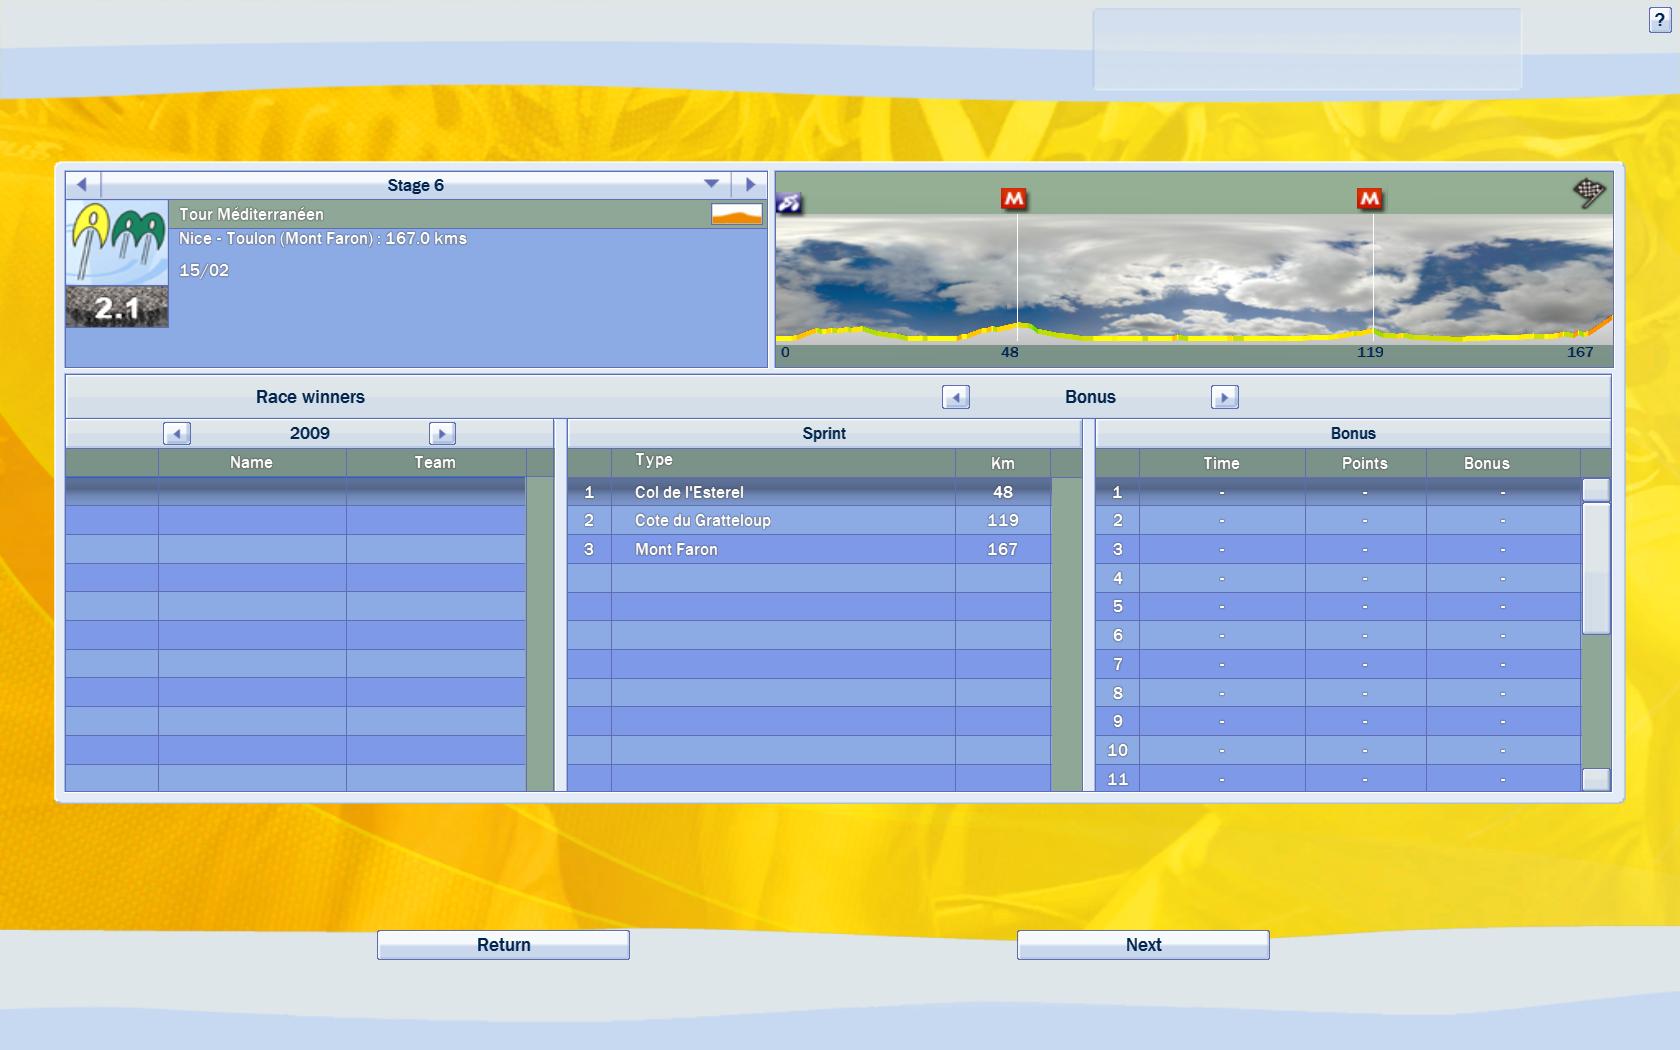Viewport: 1680px width, 1050px height.
Task: Open the Stage 6 dropdown list
Action: [711, 185]
